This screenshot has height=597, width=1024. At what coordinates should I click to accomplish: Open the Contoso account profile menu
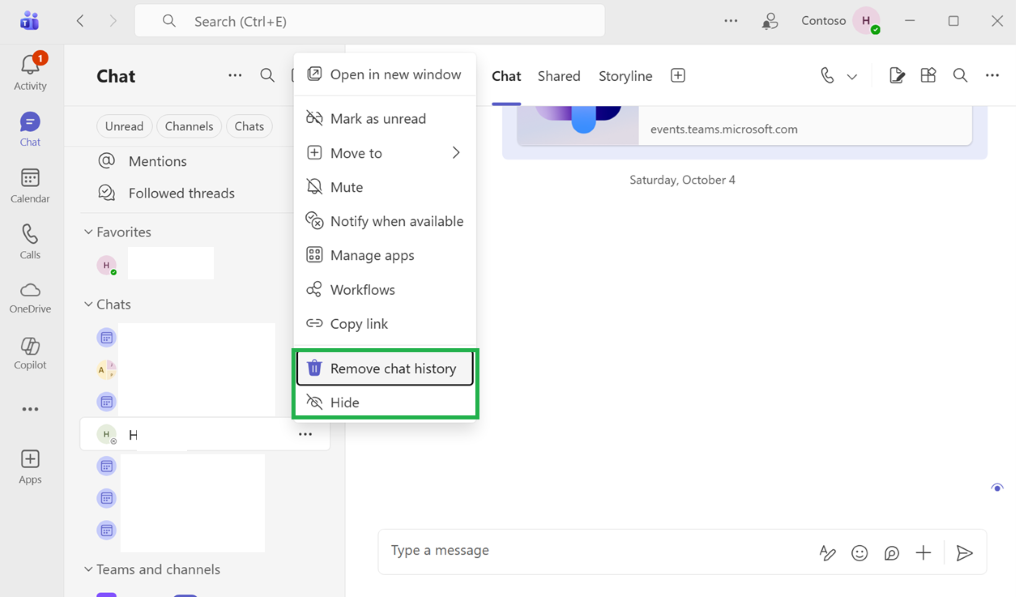click(867, 21)
